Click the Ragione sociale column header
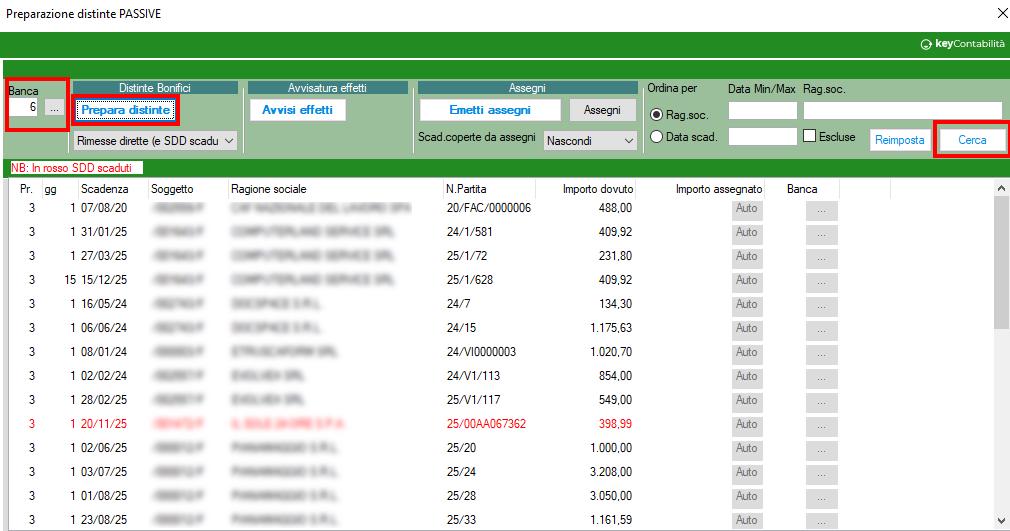Viewport: 1010px width, 531px height. pyautogui.click(x=268, y=189)
